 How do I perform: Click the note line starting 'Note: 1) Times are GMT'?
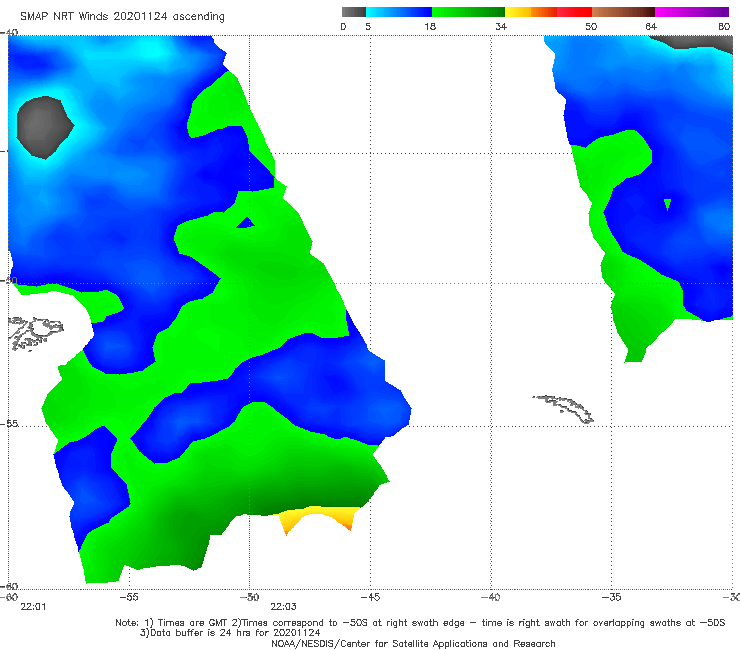click(x=420, y=623)
